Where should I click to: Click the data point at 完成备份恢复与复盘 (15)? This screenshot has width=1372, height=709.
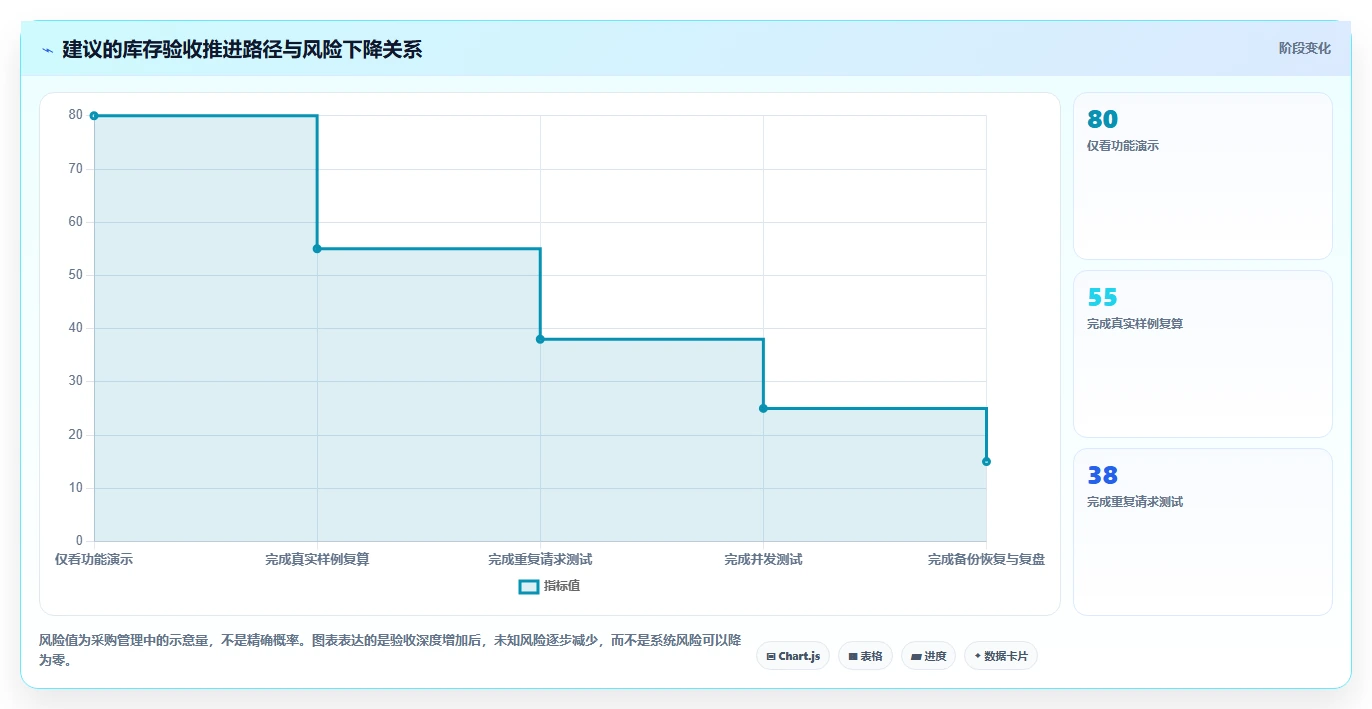tap(986, 461)
